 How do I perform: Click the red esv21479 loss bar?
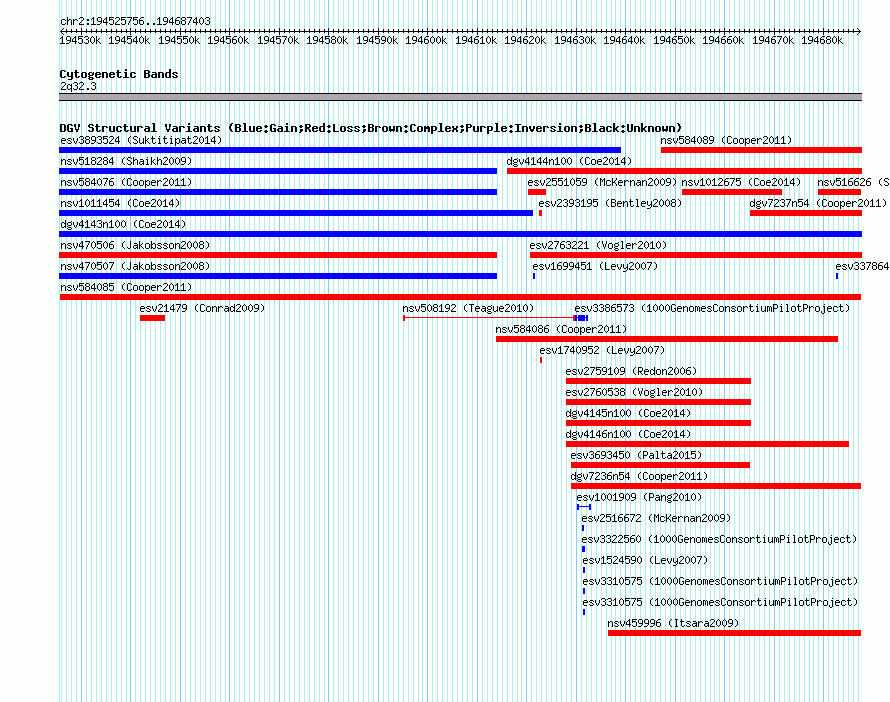click(152, 318)
